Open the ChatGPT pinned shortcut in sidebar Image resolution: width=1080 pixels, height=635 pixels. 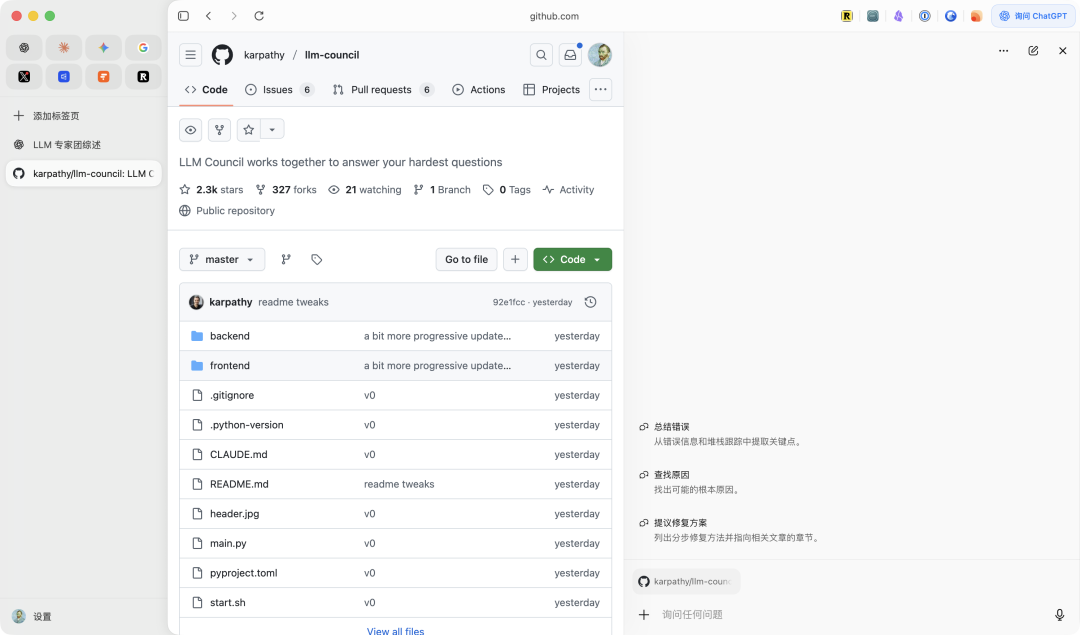click(24, 48)
